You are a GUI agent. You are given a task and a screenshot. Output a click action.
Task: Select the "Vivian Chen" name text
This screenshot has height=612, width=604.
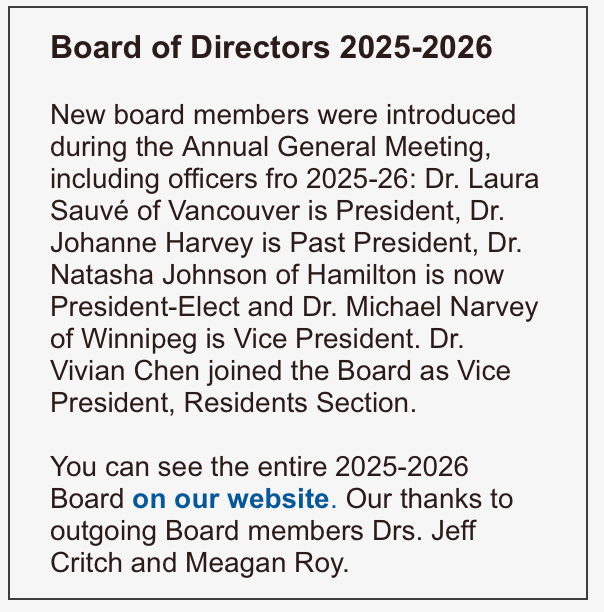(125, 370)
